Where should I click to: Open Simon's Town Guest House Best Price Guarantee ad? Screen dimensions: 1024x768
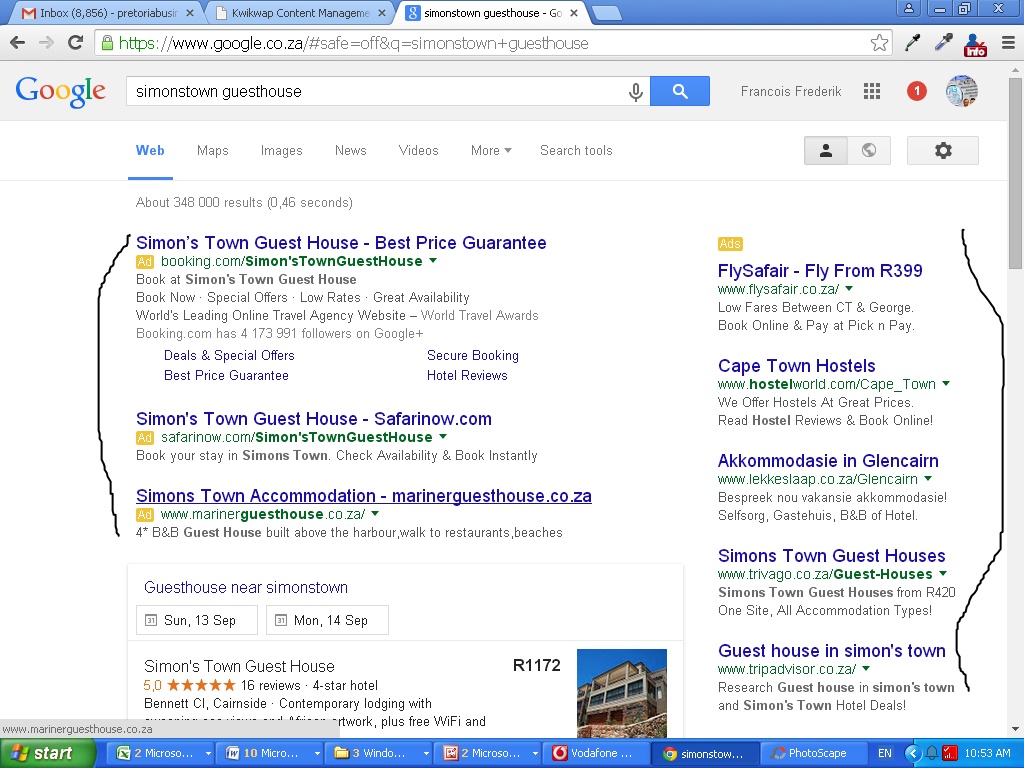(341, 242)
